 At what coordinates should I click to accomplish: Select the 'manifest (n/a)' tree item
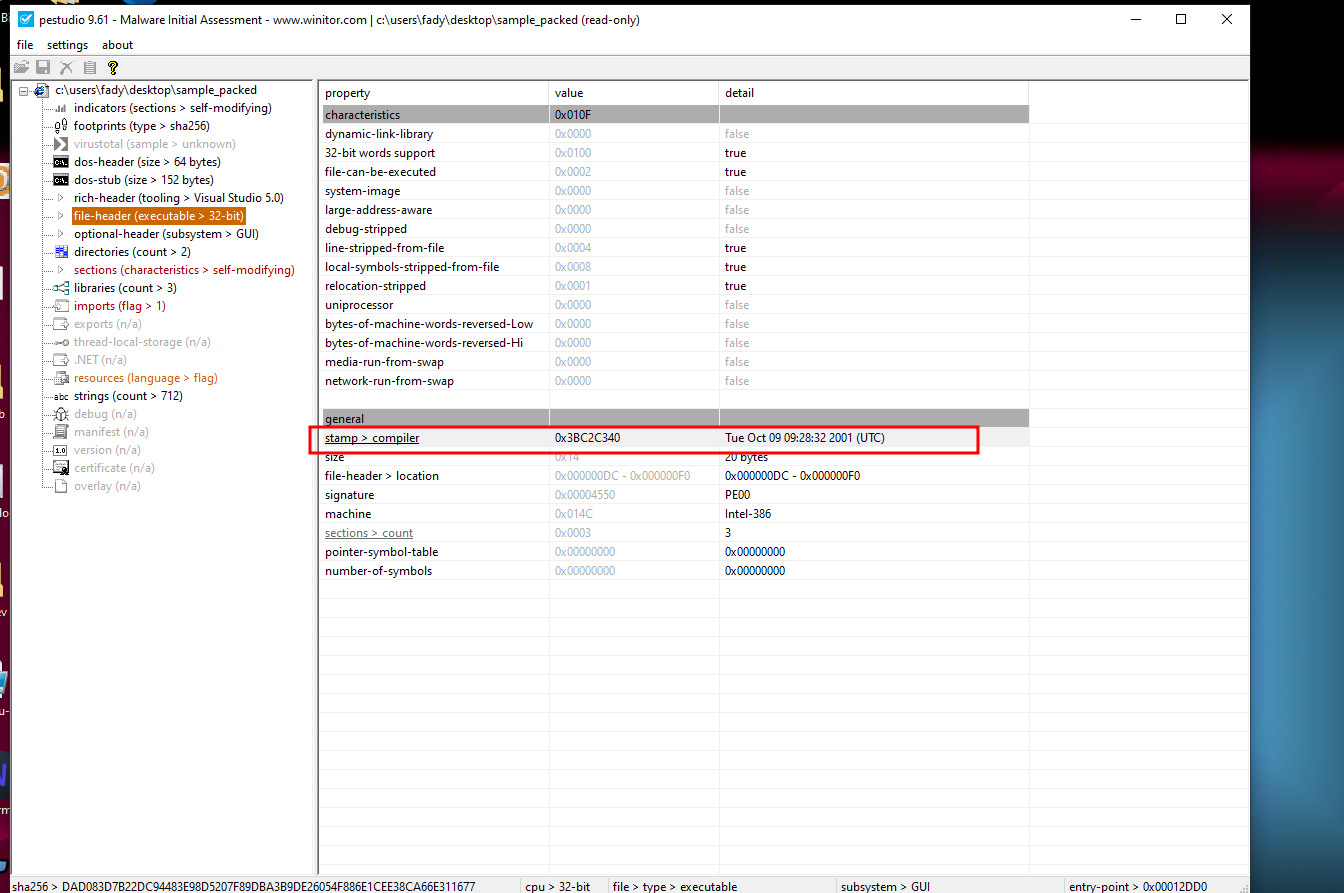pos(111,432)
